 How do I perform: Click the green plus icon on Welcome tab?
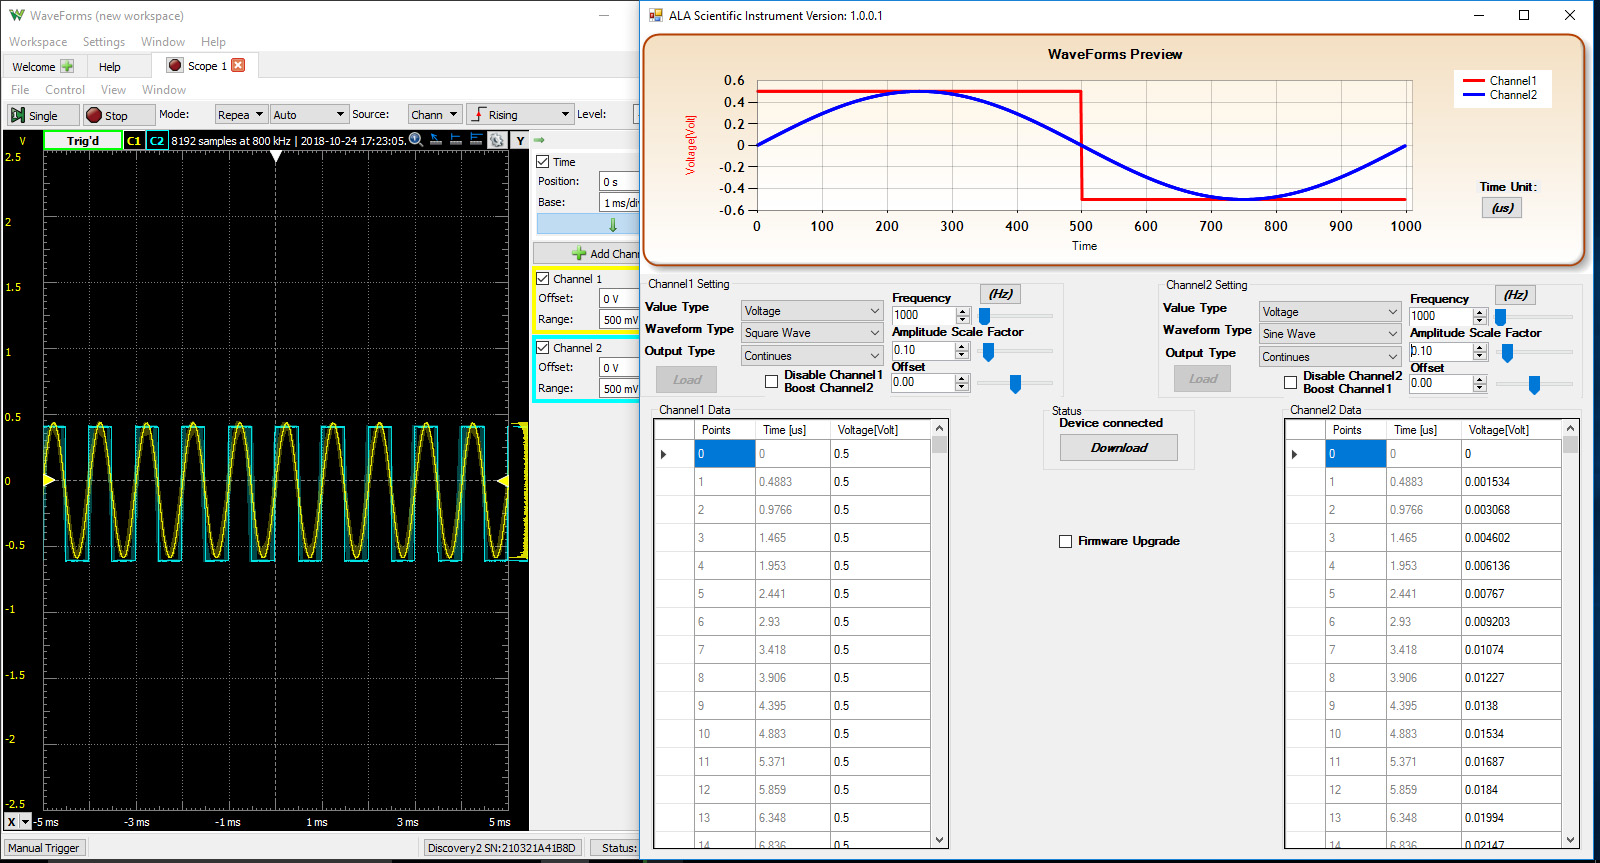pyautogui.click(x=67, y=66)
